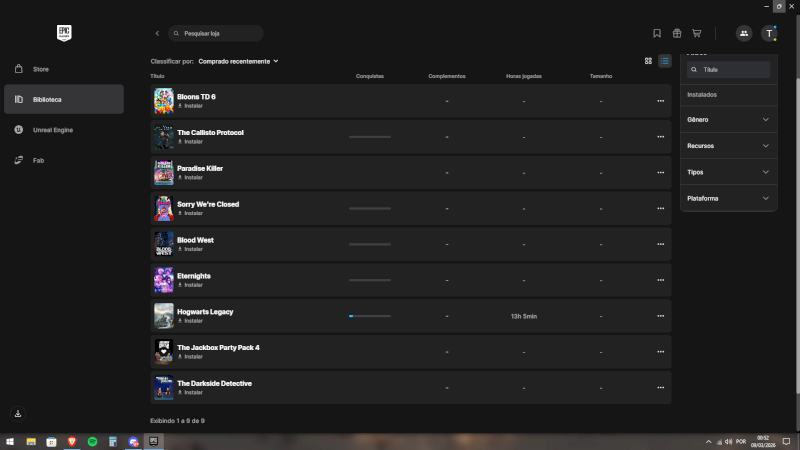
Task: Click the Epic Games logo
Action: (x=65, y=33)
